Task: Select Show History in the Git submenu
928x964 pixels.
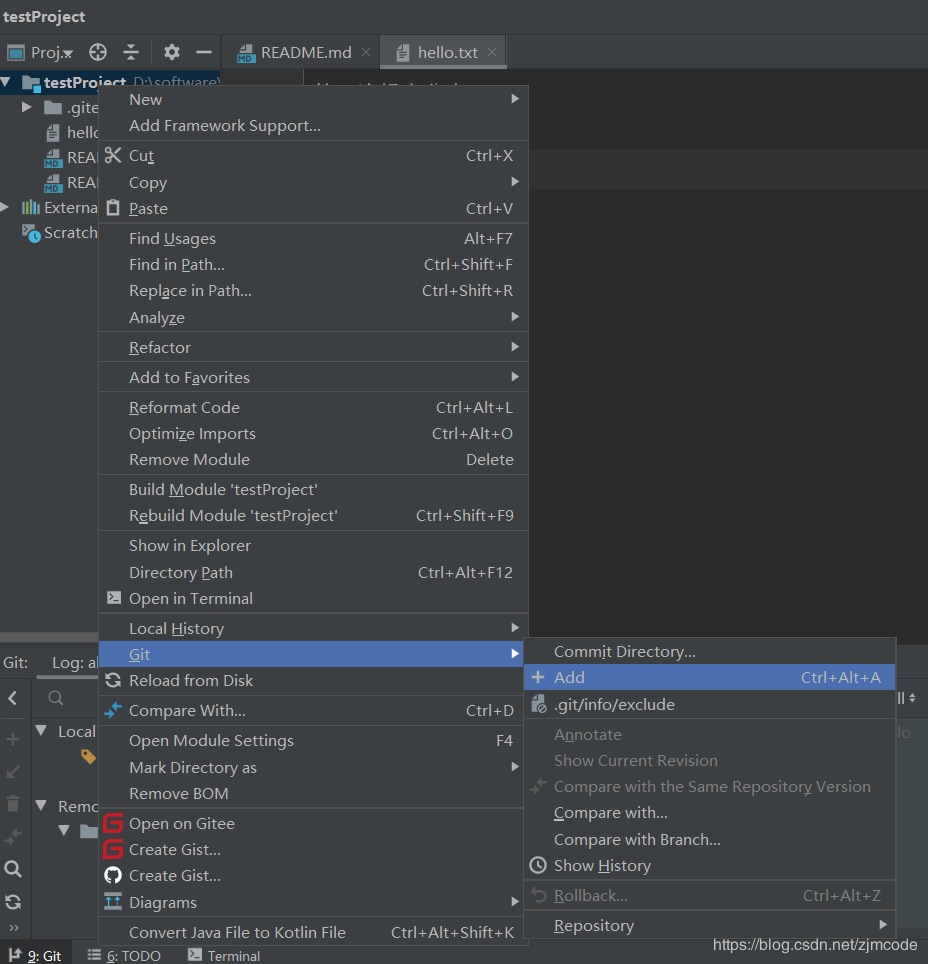Action: point(602,866)
